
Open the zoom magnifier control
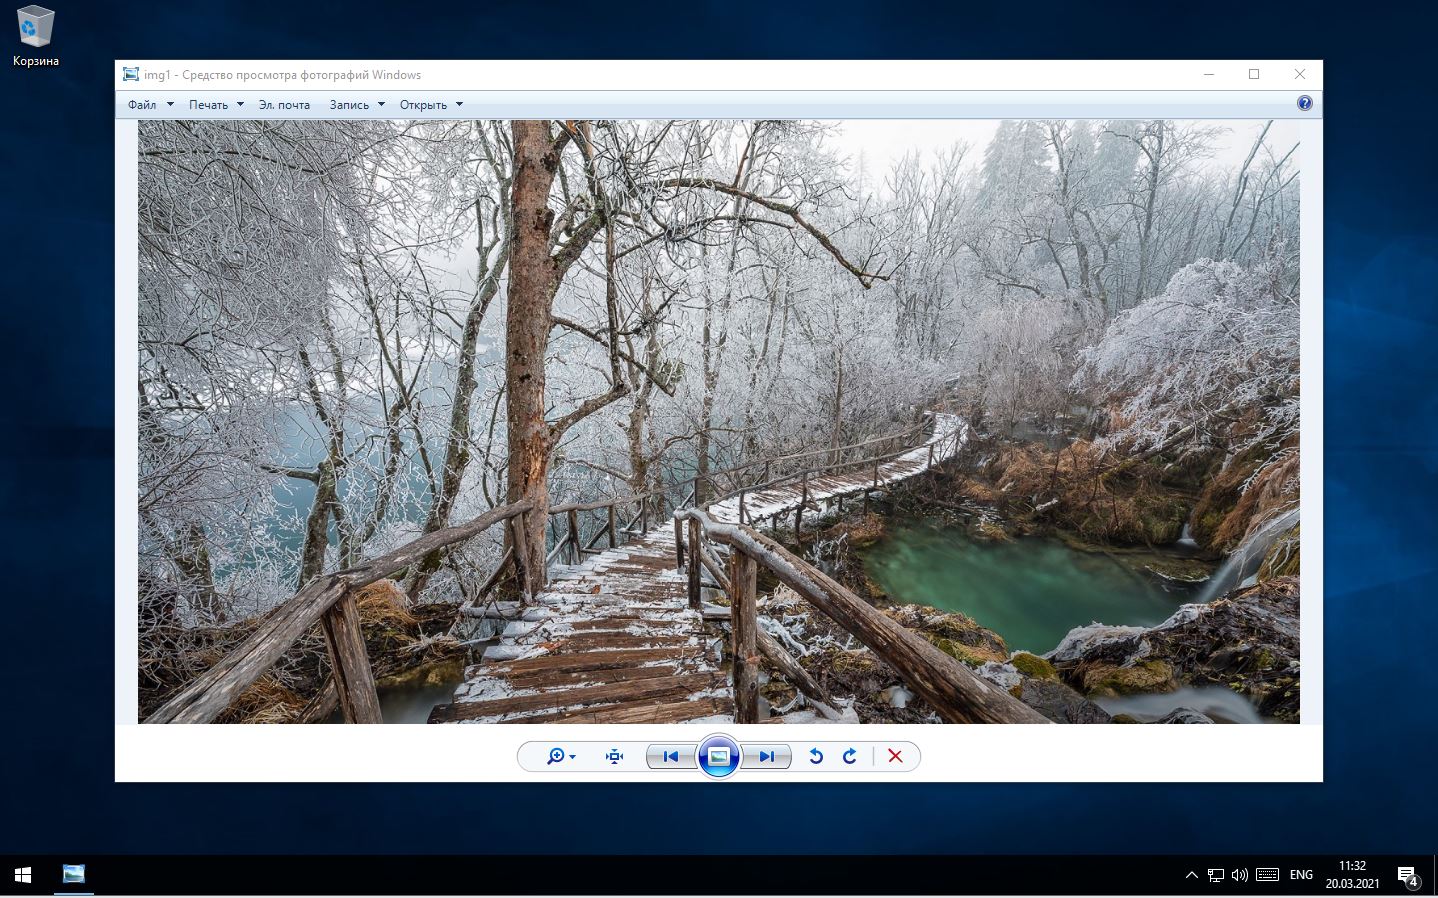pyautogui.click(x=561, y=756)
